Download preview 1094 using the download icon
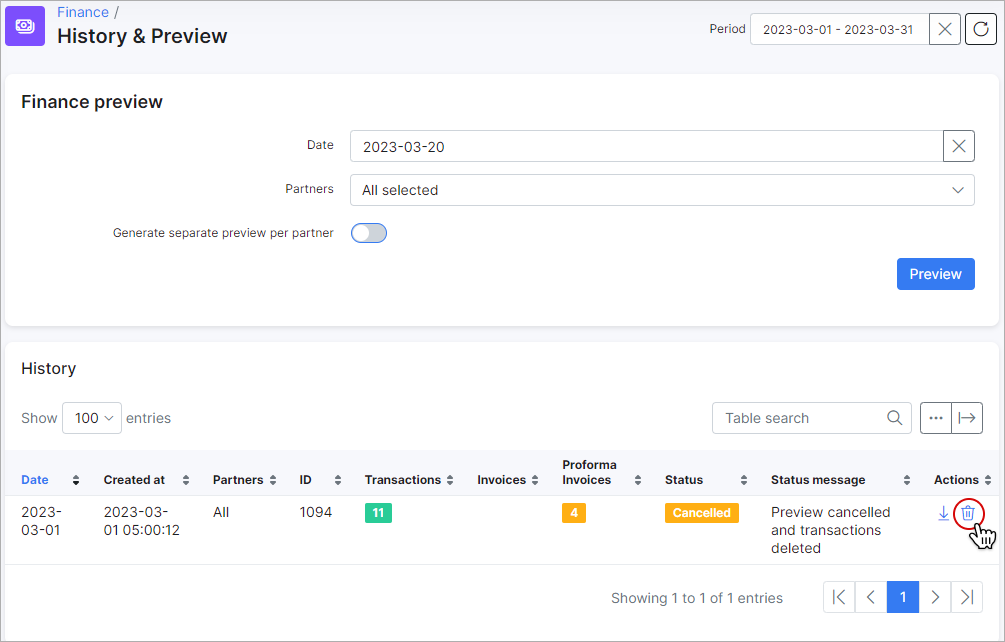The width and height of the screenshot is (1005, 642). click(x=943, y=513)
